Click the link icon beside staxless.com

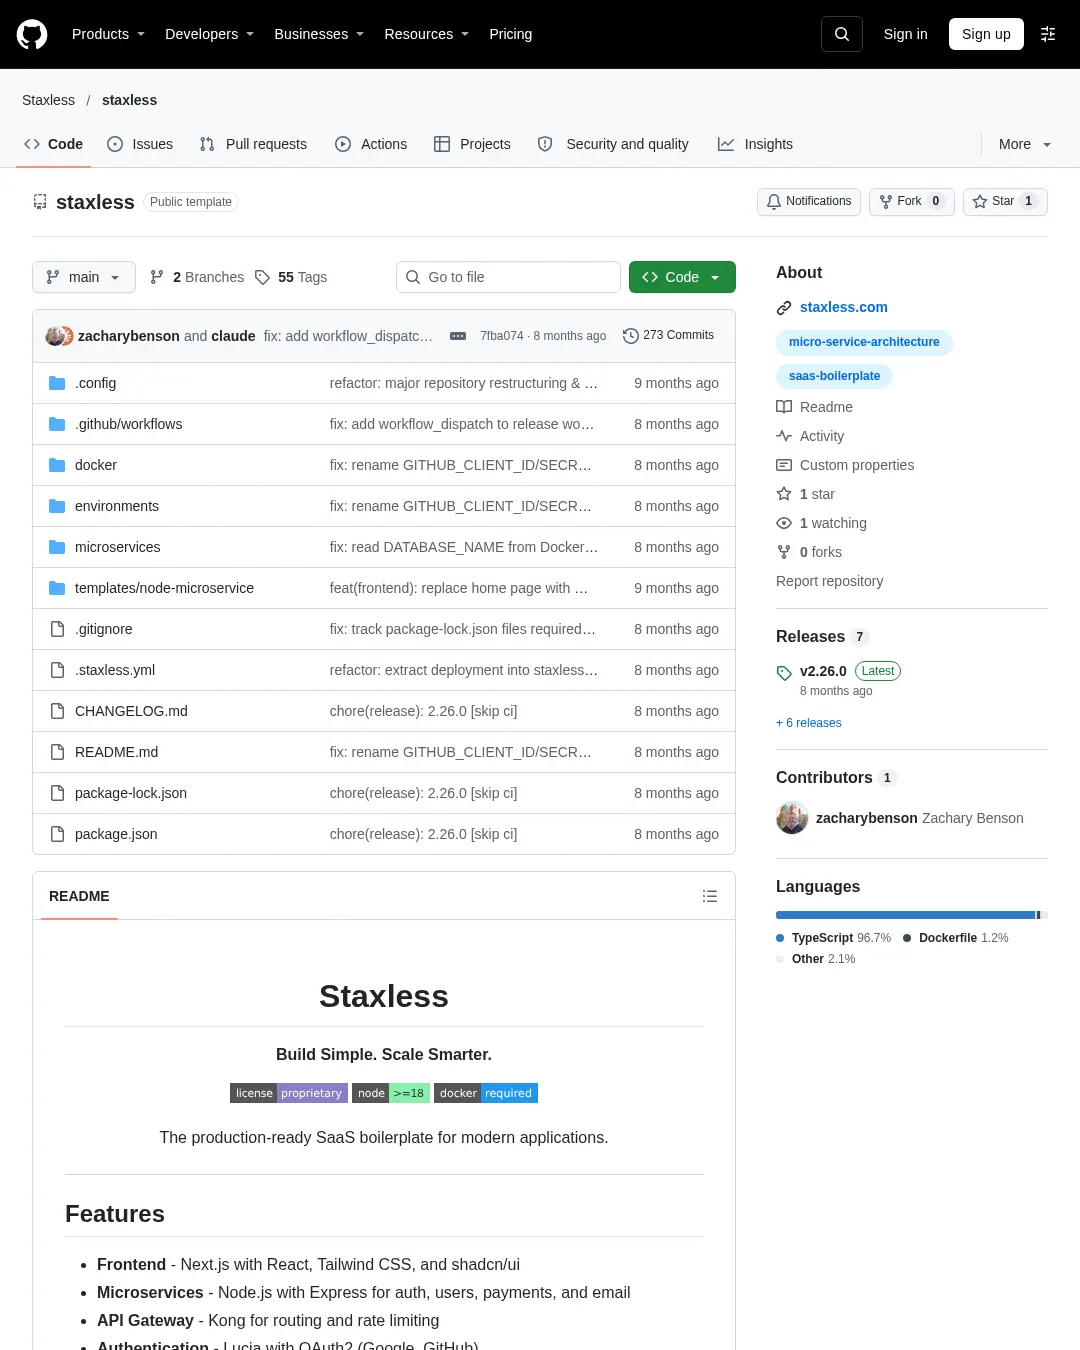pyautogui.click(x=784, y=308)
